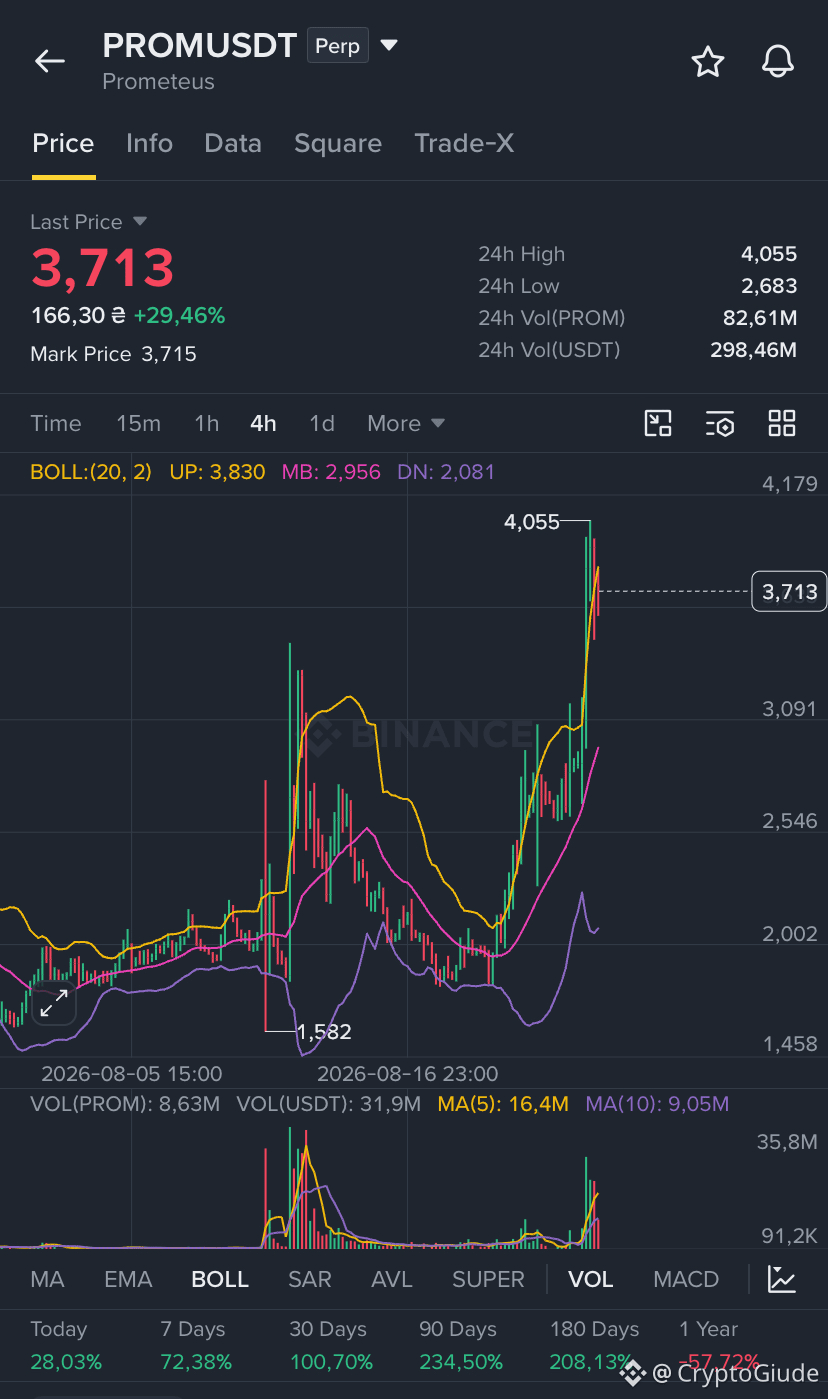
Task: Enable the MA indicator
Action: (x=48, y=1279)
